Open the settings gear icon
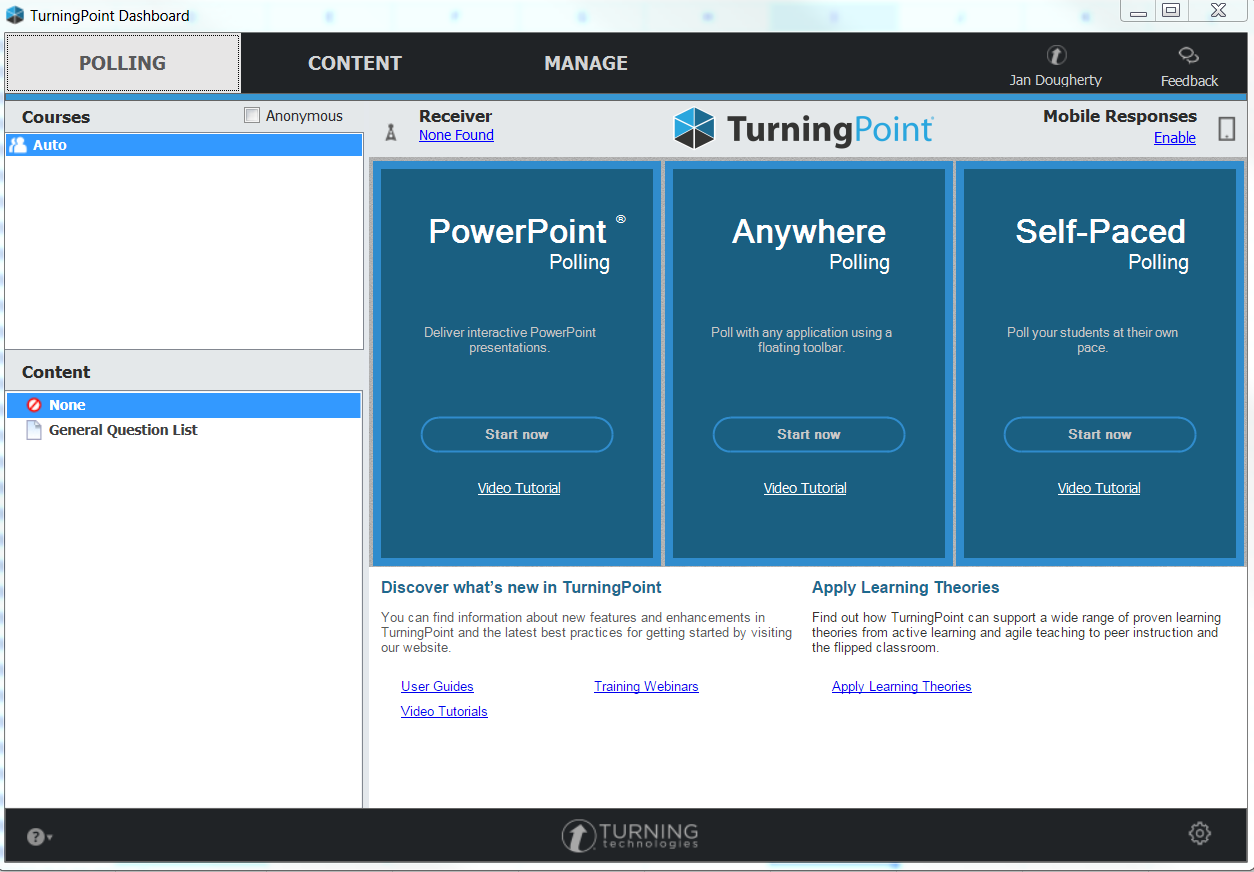The height and width of the screenshot is (872, 1254). click(x=1199, y=833)
